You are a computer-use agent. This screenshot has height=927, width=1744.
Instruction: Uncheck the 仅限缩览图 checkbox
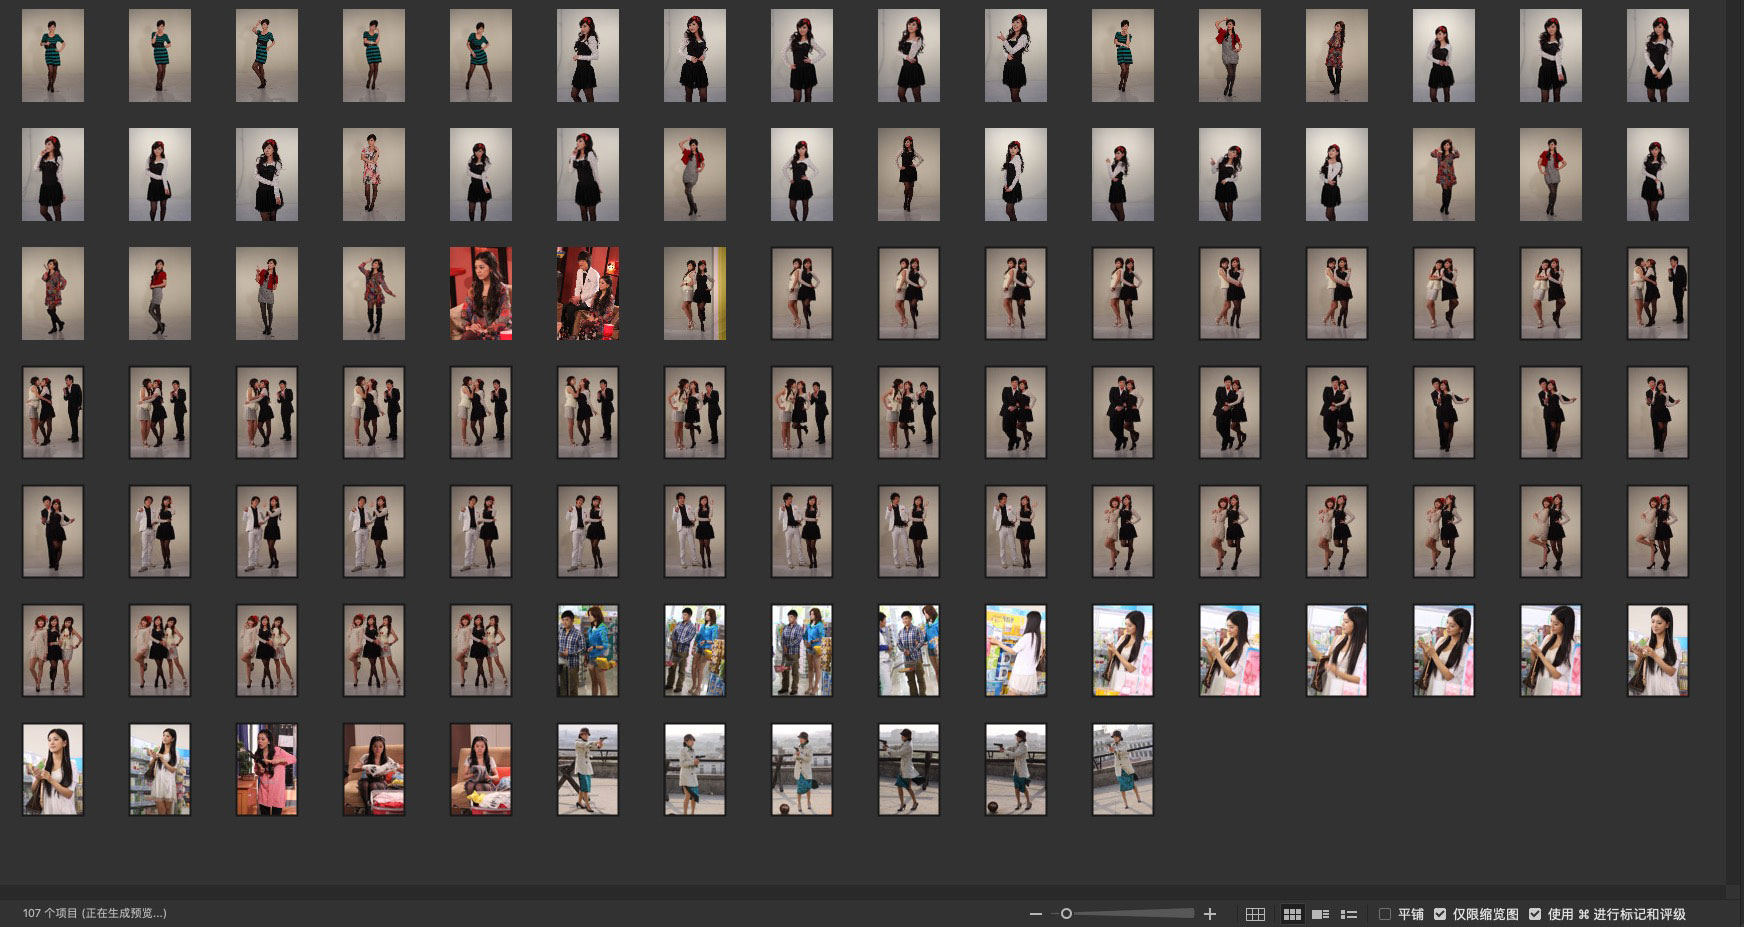1440,914
